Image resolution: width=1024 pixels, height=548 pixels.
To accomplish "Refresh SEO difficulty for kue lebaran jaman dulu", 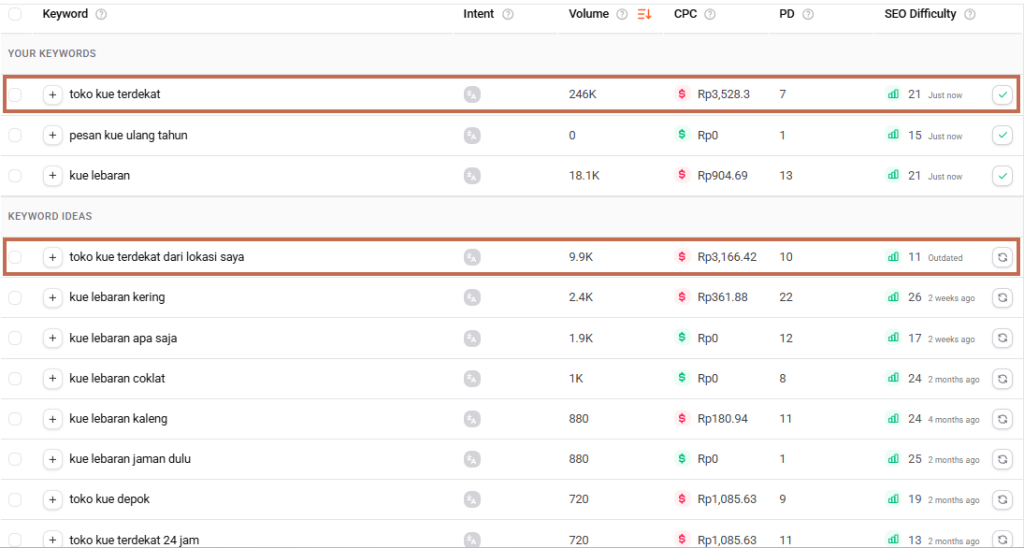I will [x=1002, y=459].
